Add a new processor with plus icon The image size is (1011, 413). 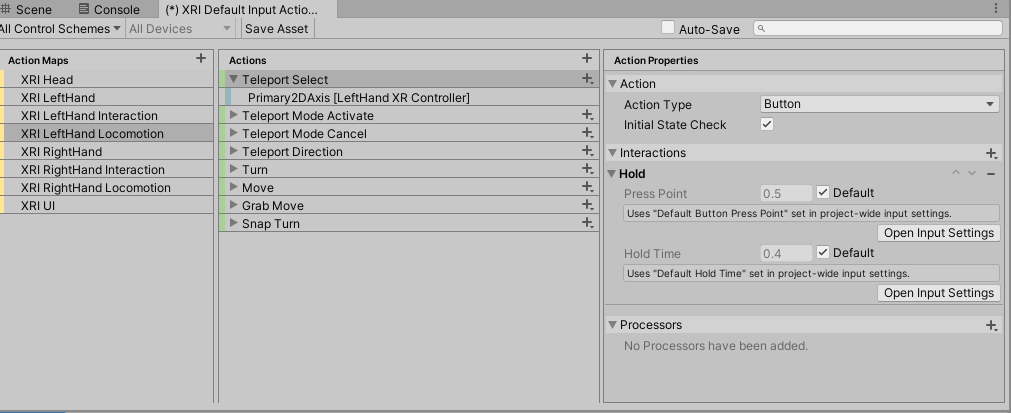[992, 325]
